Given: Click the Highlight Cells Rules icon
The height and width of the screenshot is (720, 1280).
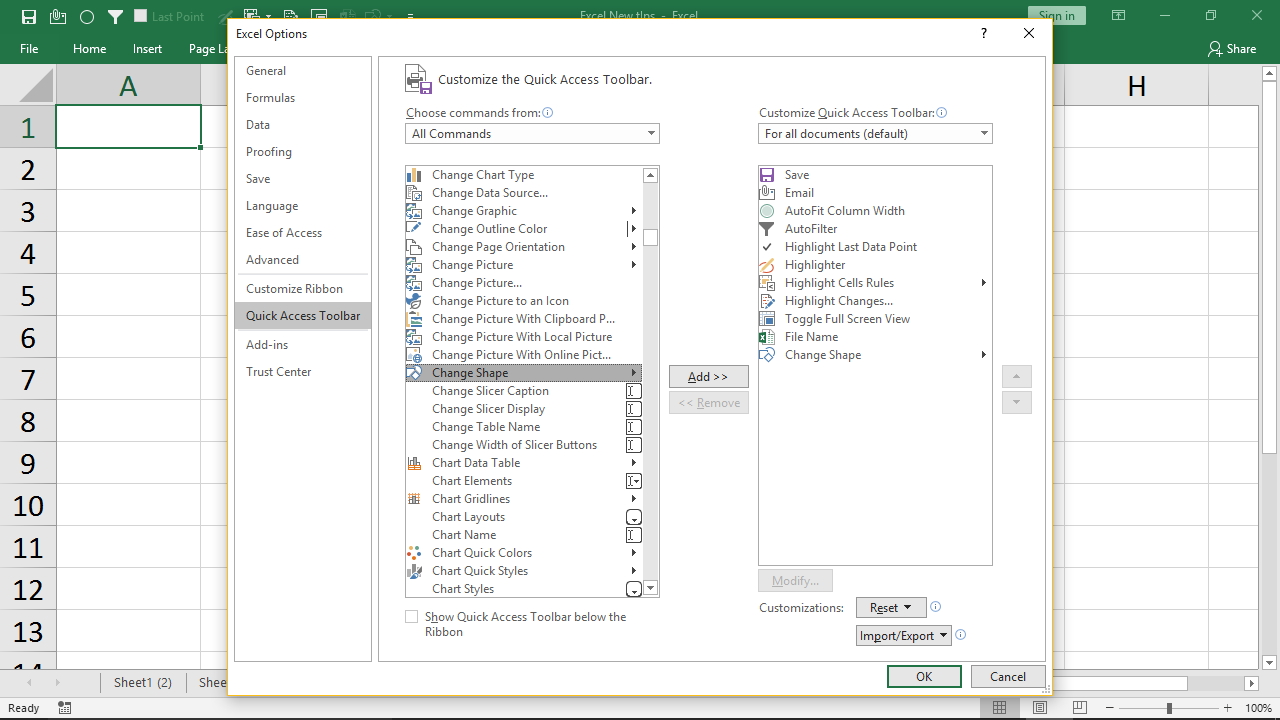Looking at the screenshot, I should click(x=767, y=283).
